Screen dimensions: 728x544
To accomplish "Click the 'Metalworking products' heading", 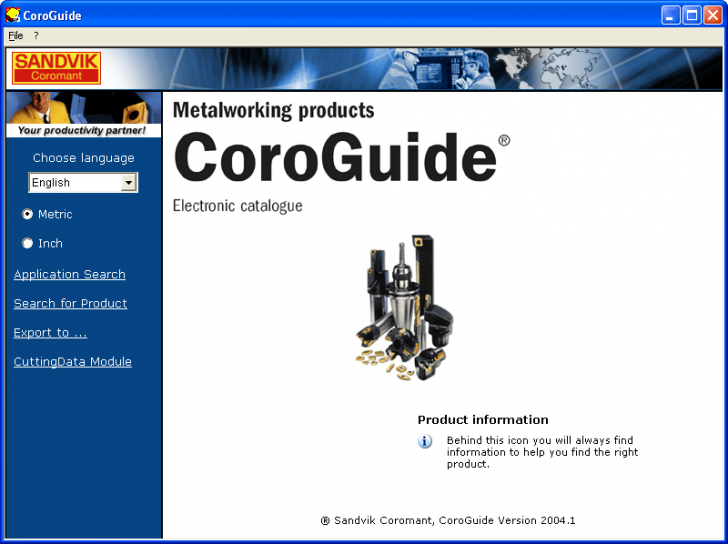I will [273, 110].
